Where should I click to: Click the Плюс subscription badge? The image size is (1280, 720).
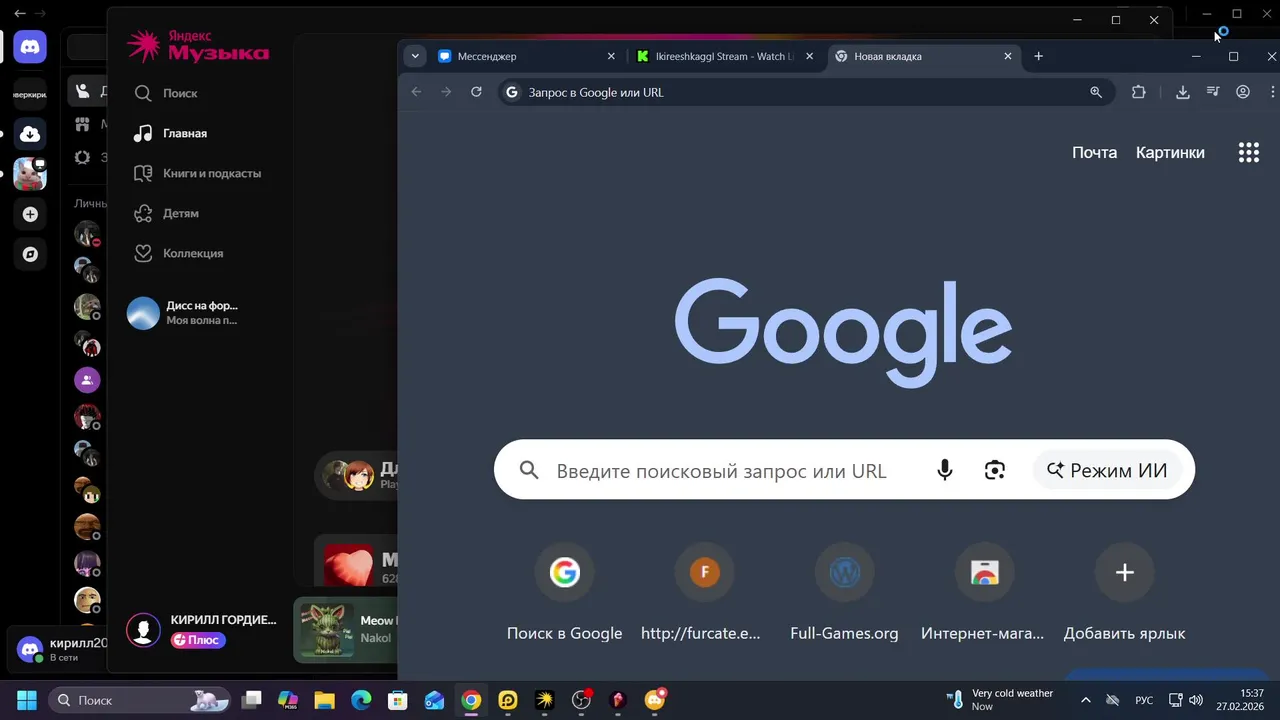click(x=198, y=640)
